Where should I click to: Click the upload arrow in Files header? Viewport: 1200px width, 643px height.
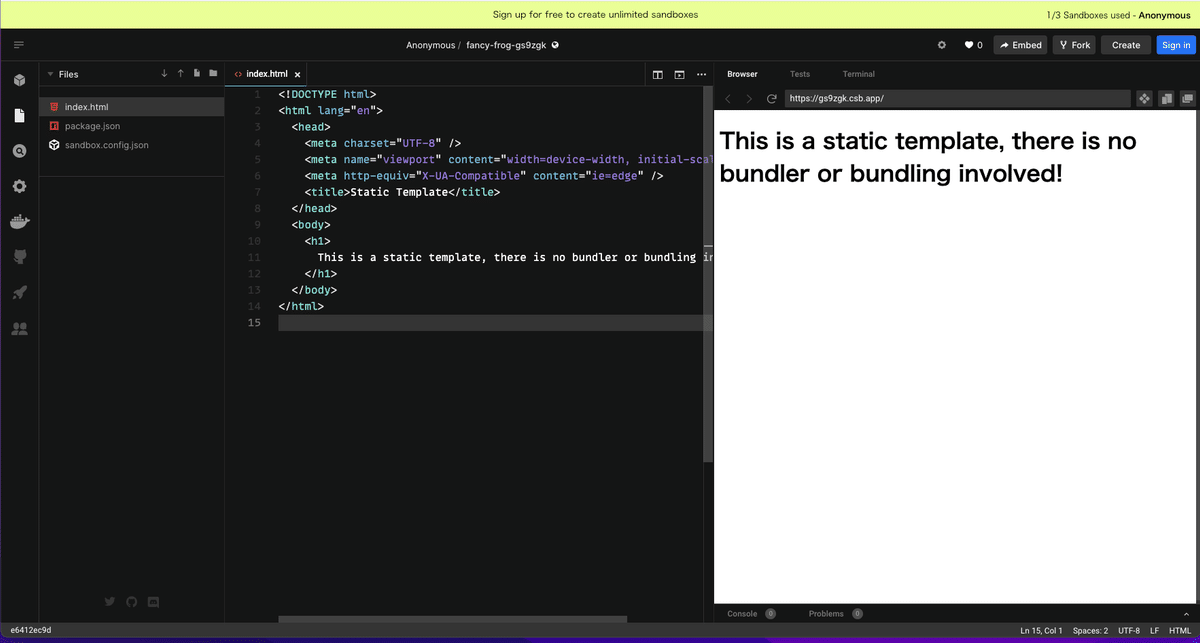pos(180,73)
